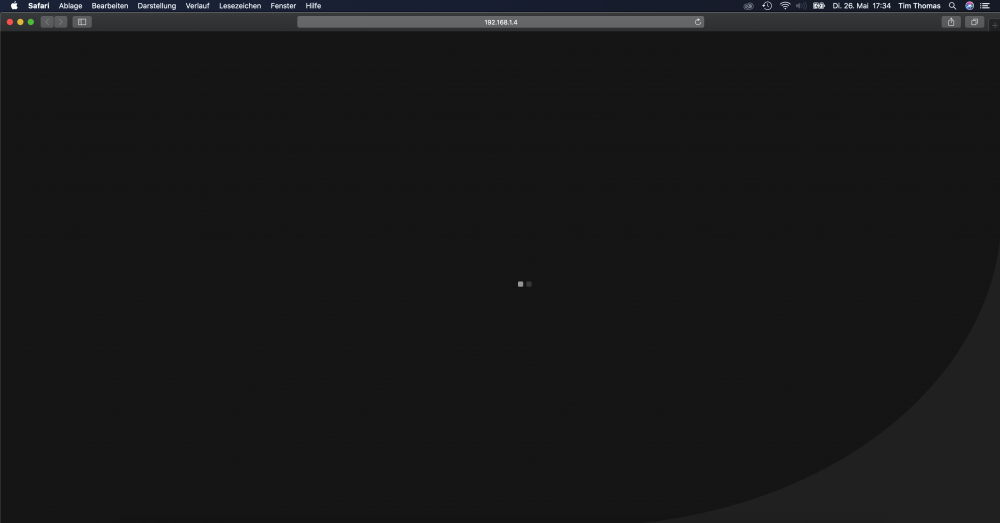The image size is (1000, 523).
Task: Open the Tim Thomas user menu
Action: pyautogui.click(x=919, y=6)
